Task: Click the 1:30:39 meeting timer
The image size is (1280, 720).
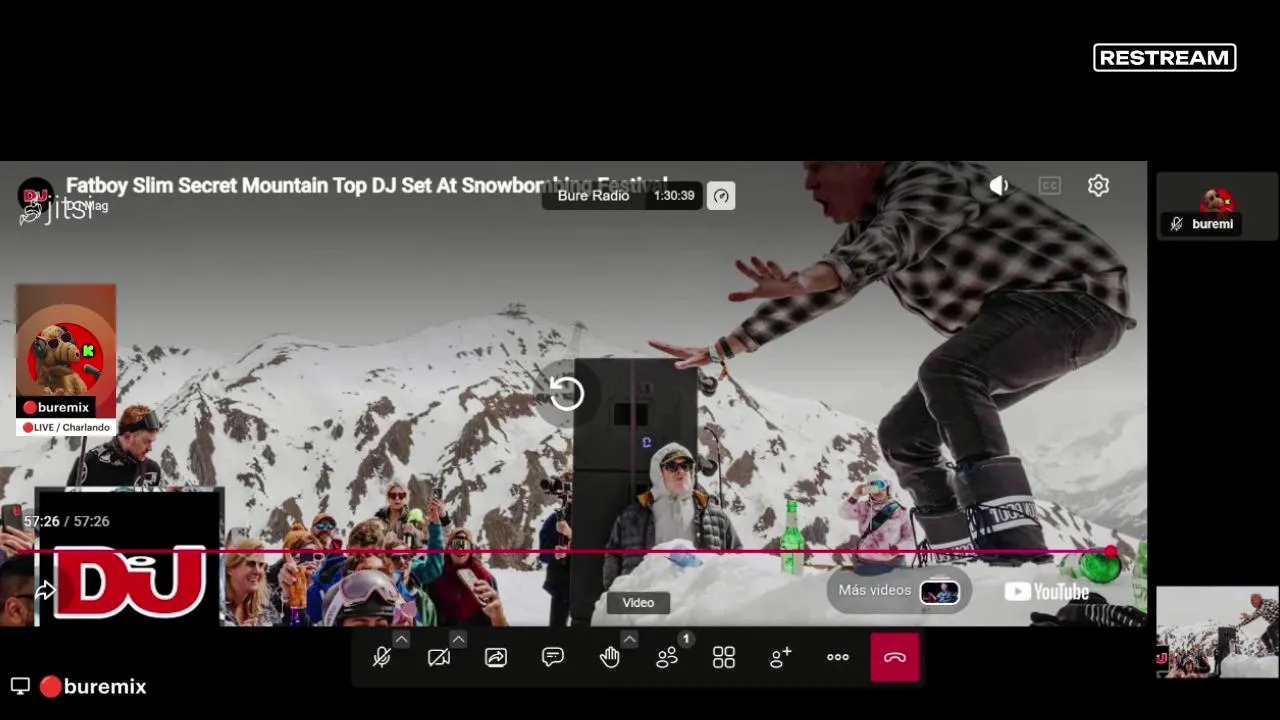Action: point(674,196)
